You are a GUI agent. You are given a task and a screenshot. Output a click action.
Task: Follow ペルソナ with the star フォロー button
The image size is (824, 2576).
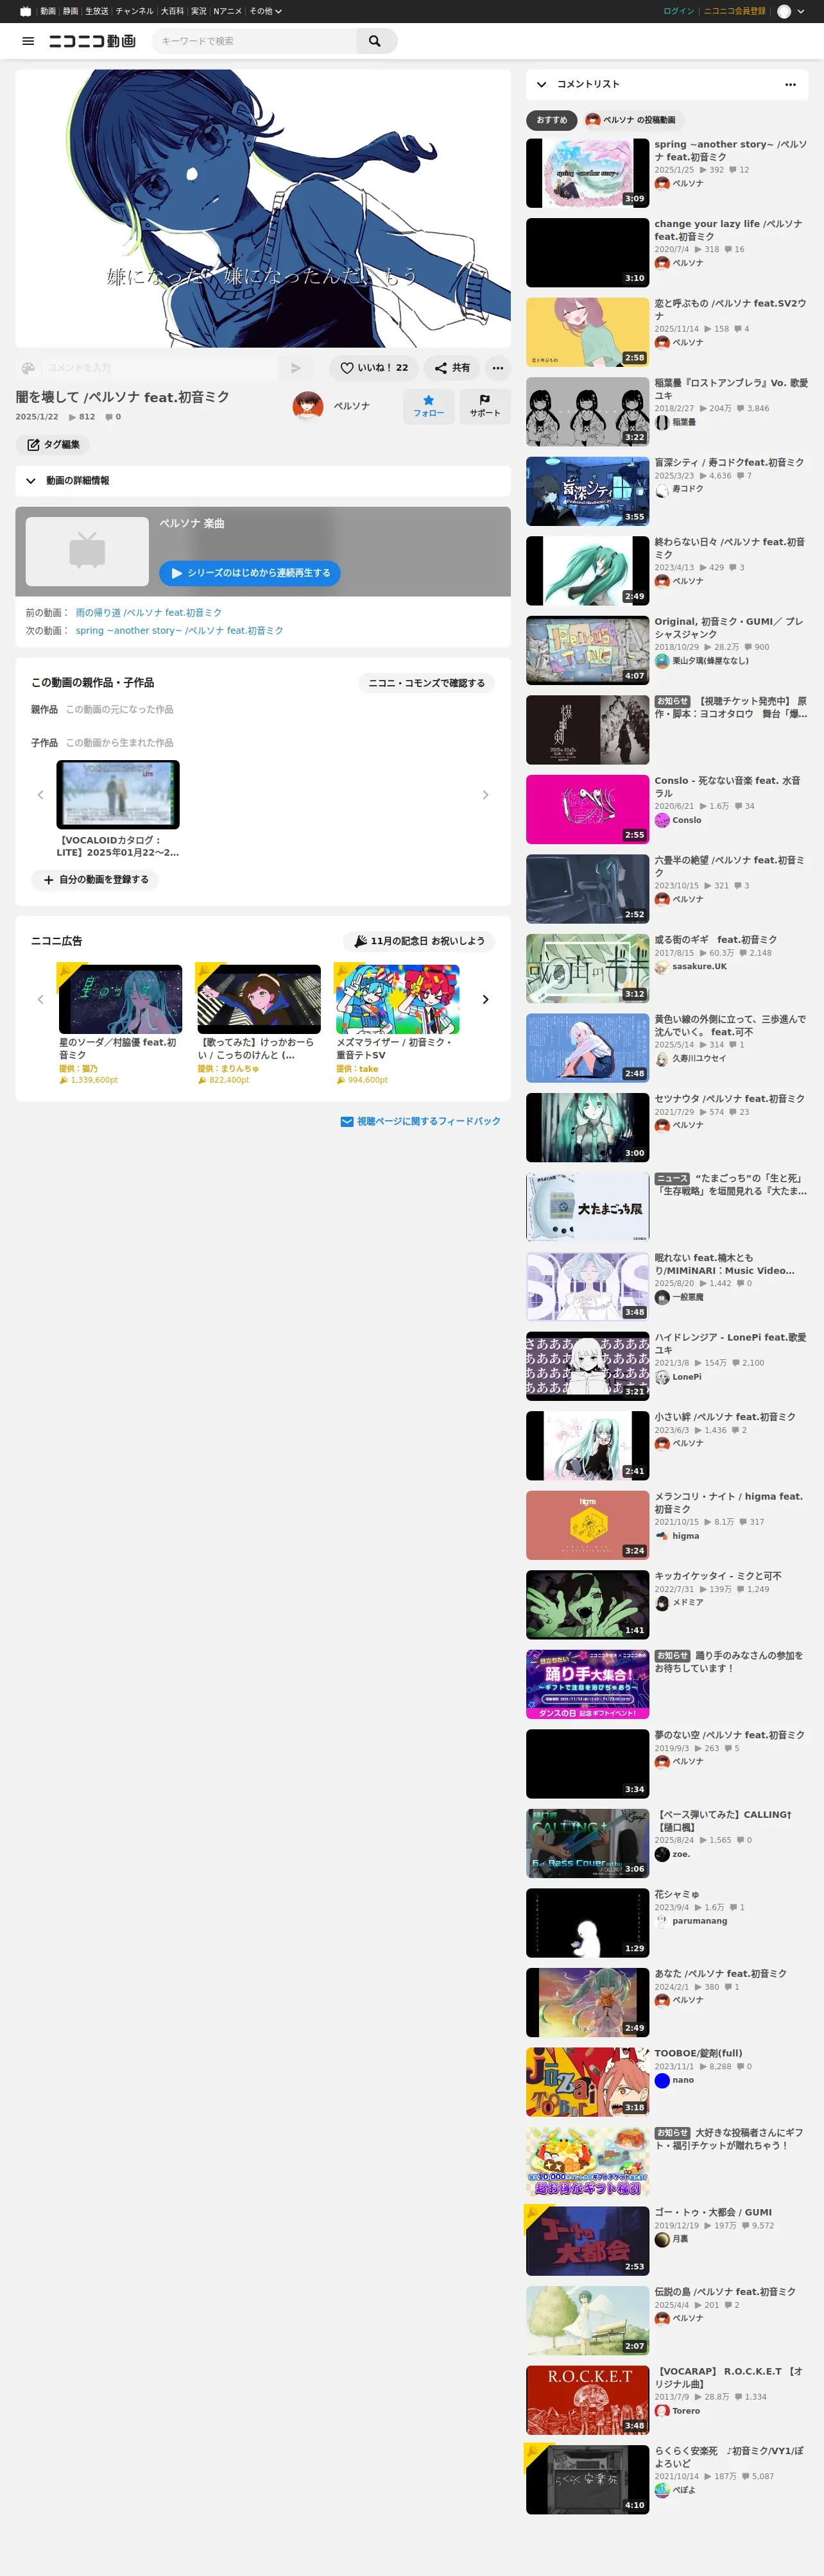pos(429,406)
